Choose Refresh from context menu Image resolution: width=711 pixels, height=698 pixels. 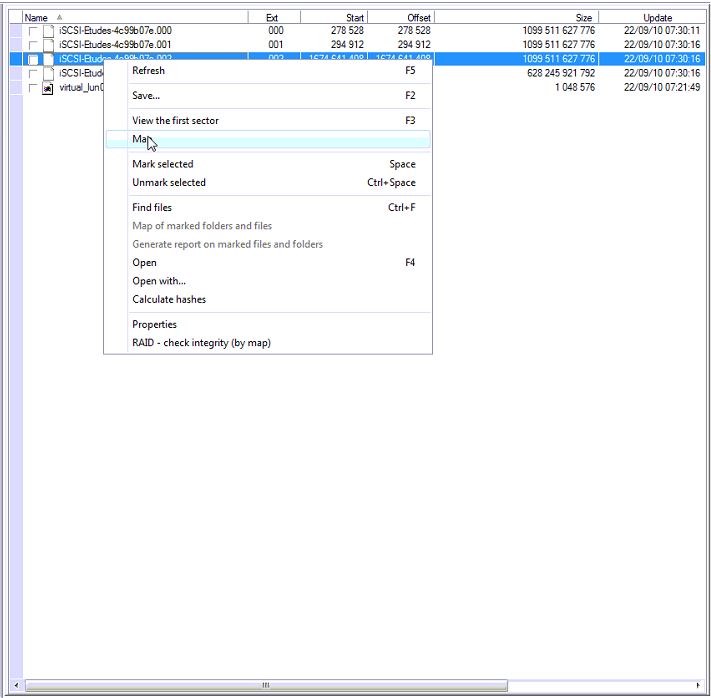[268, 71]
